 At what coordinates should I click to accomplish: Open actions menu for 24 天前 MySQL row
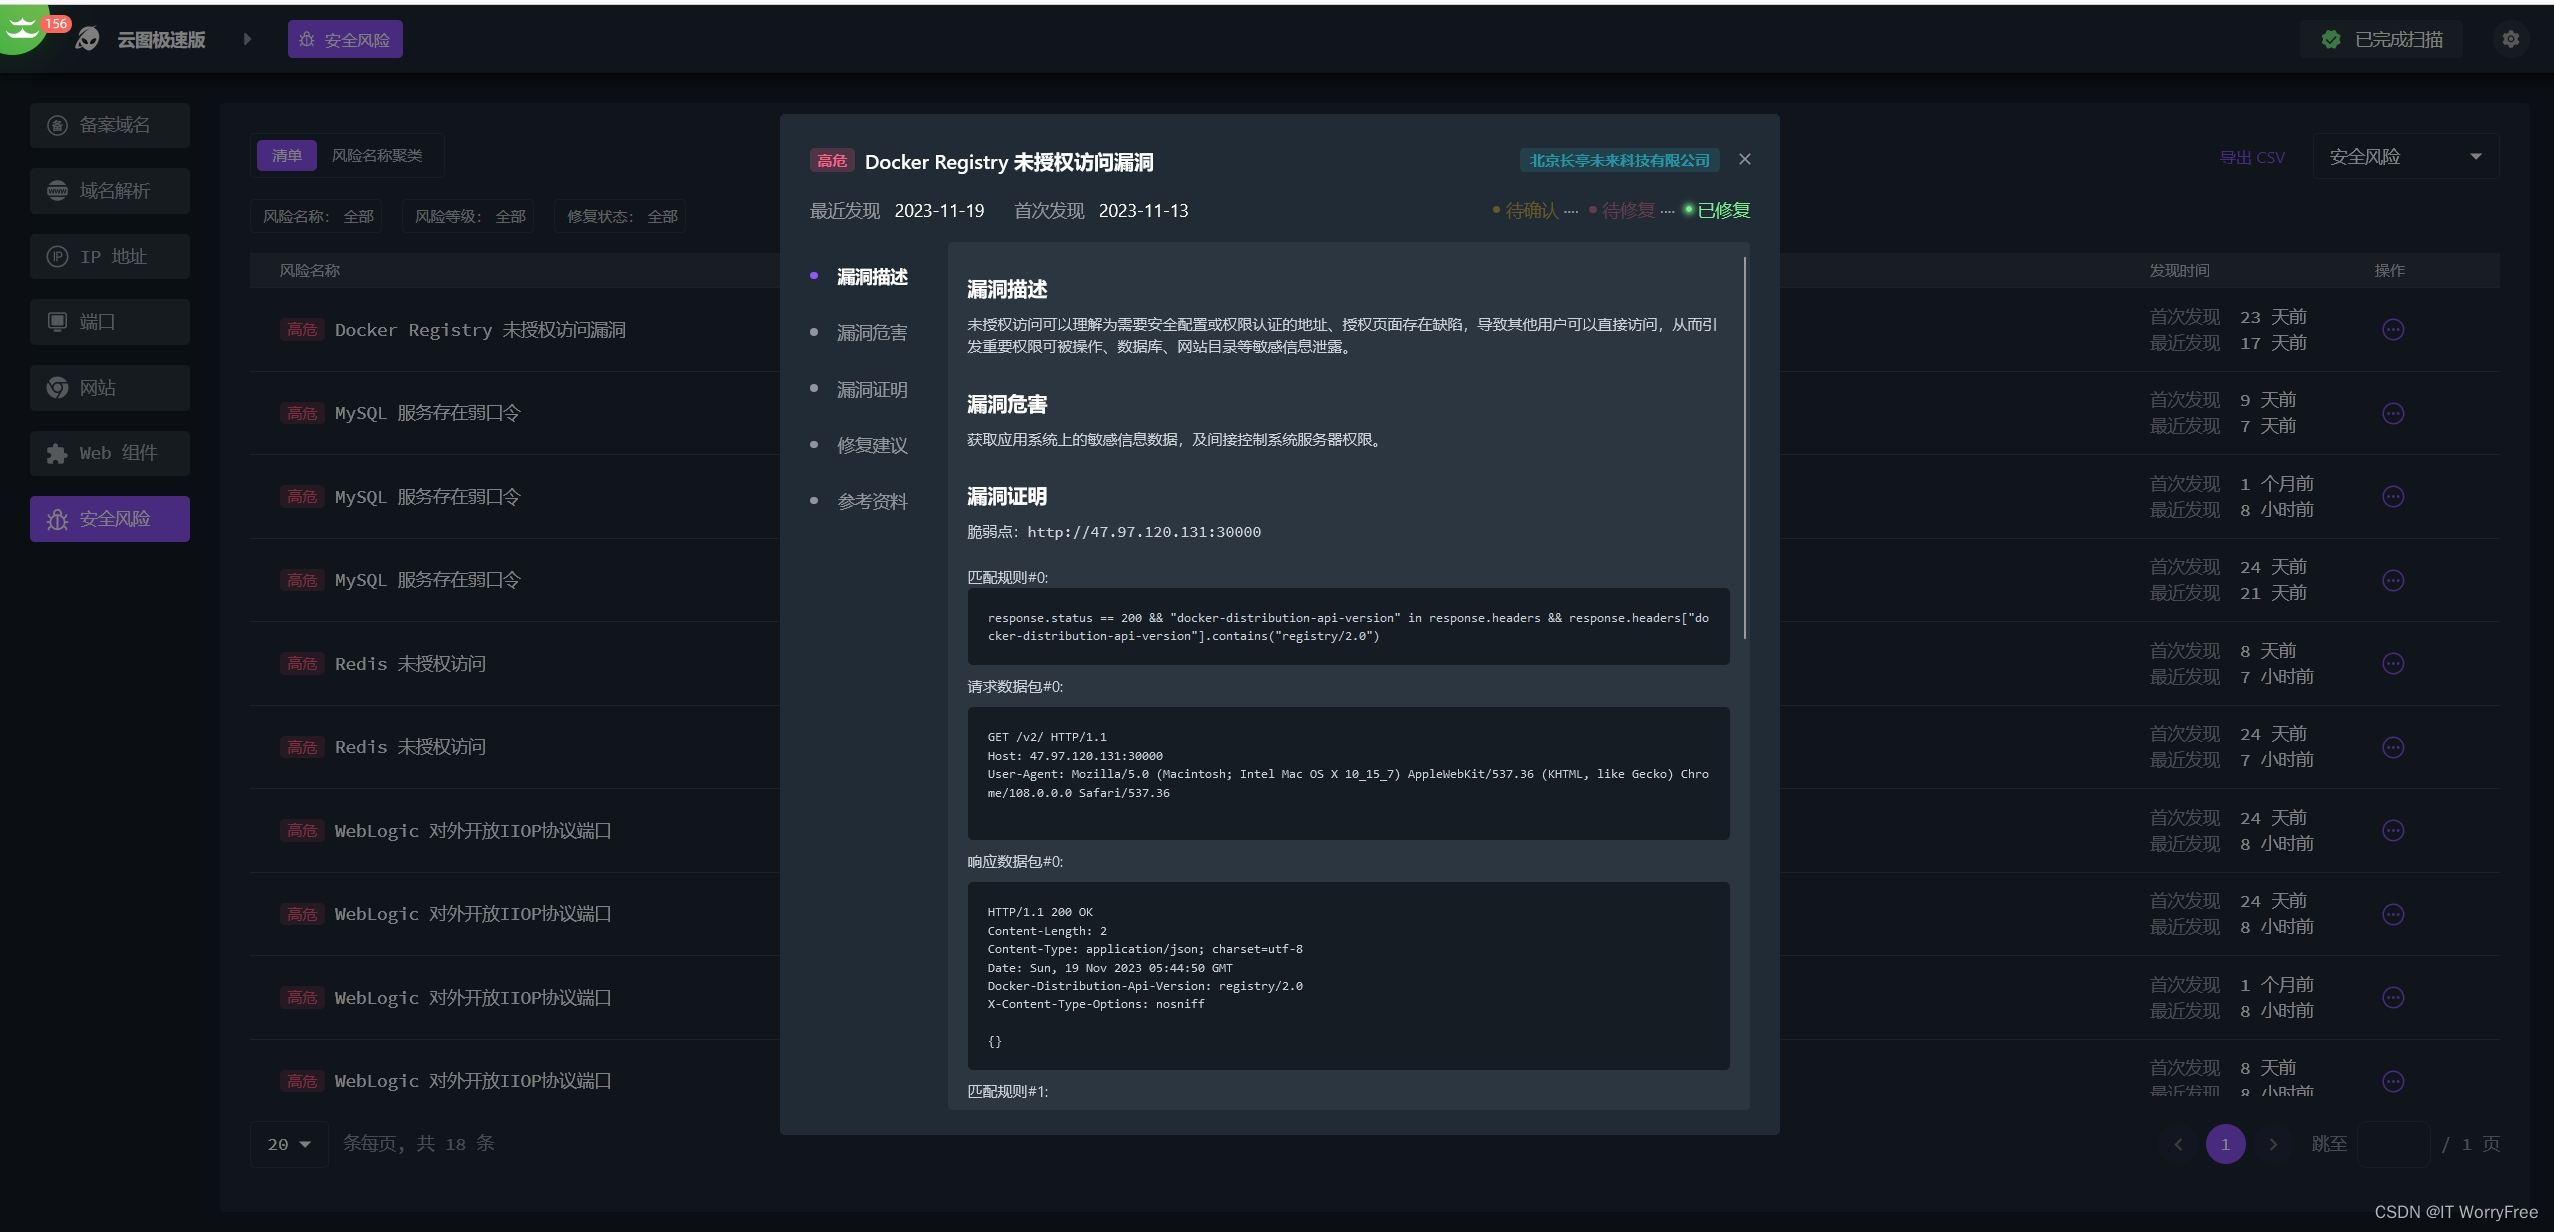(x=2393, y=581)
